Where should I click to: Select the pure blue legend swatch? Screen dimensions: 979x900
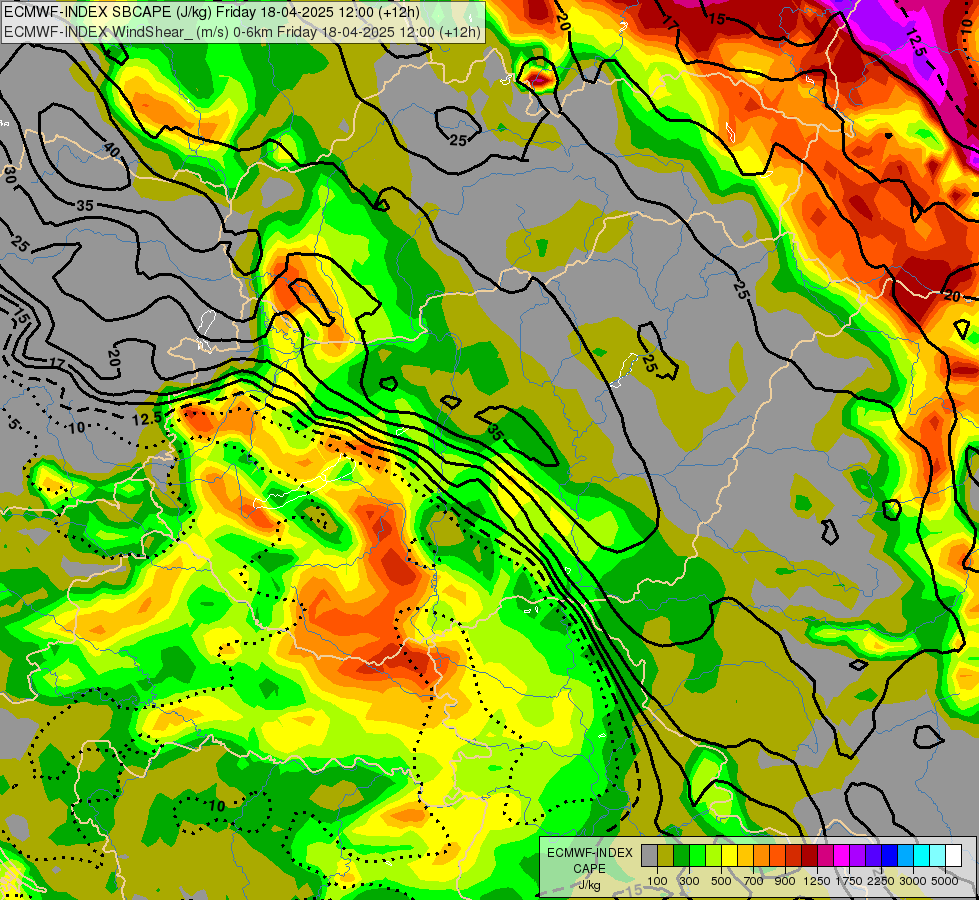[889, 856]
